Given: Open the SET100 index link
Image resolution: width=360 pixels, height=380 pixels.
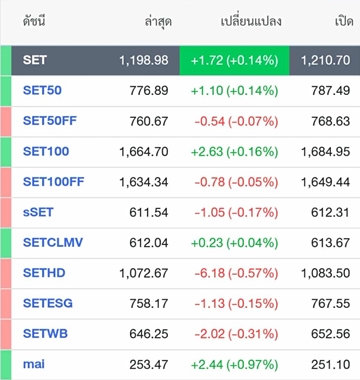Looking at the screenshot, I should (46, 151).
